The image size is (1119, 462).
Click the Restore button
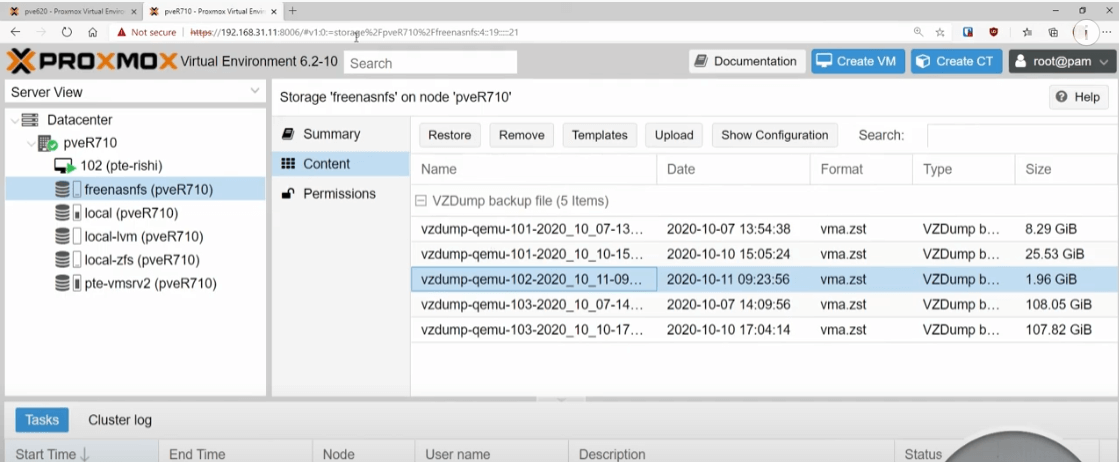coord(449,135)
